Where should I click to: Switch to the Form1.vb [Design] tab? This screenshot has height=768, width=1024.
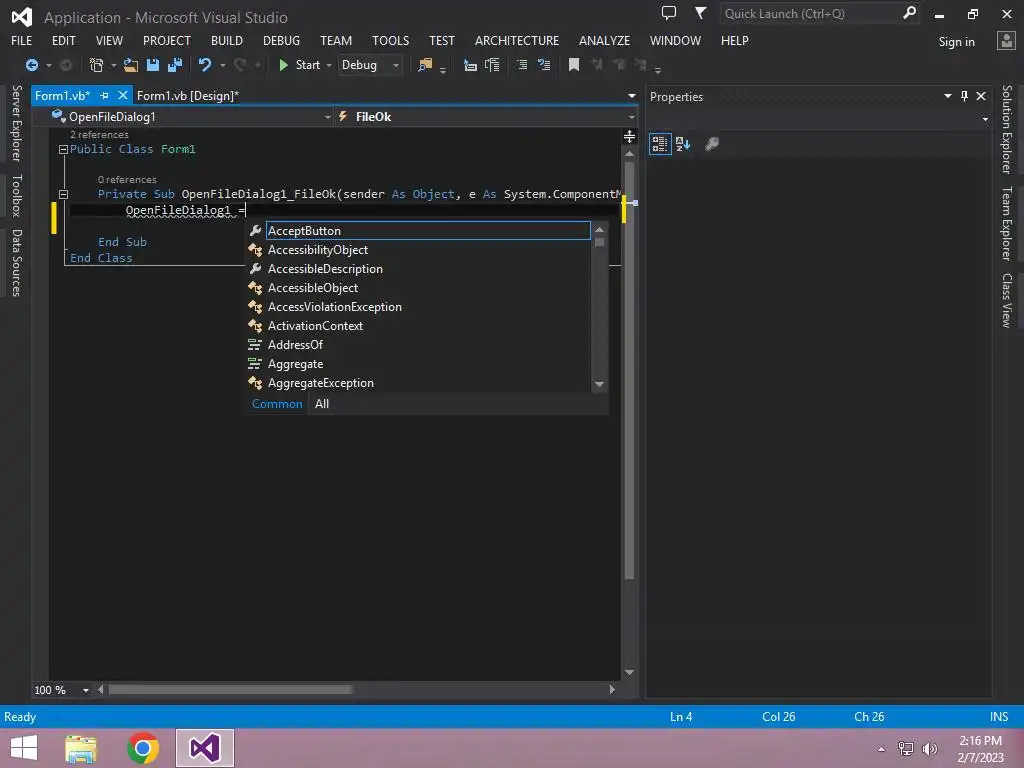(187, 95)
